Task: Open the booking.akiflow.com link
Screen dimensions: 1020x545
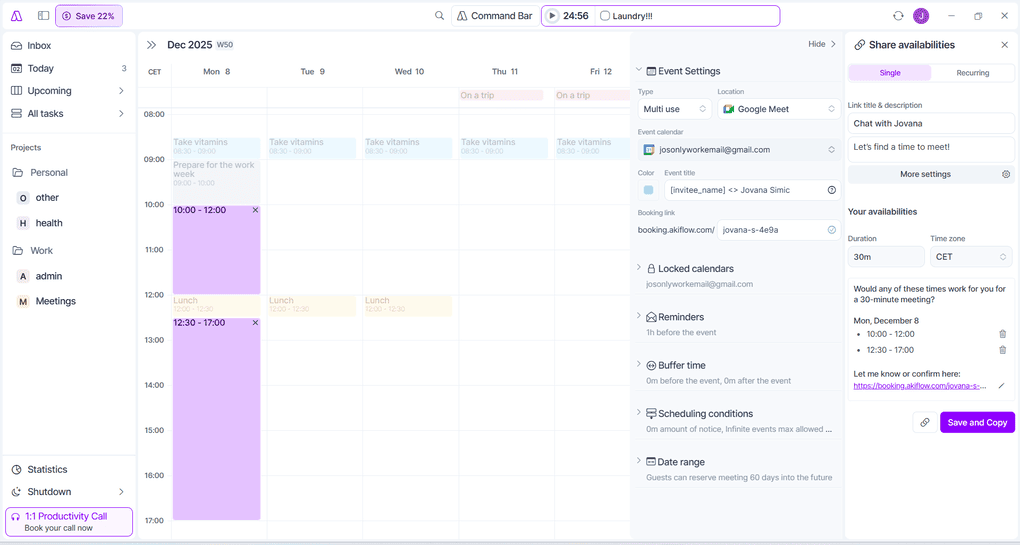Action: pos(920,386)
